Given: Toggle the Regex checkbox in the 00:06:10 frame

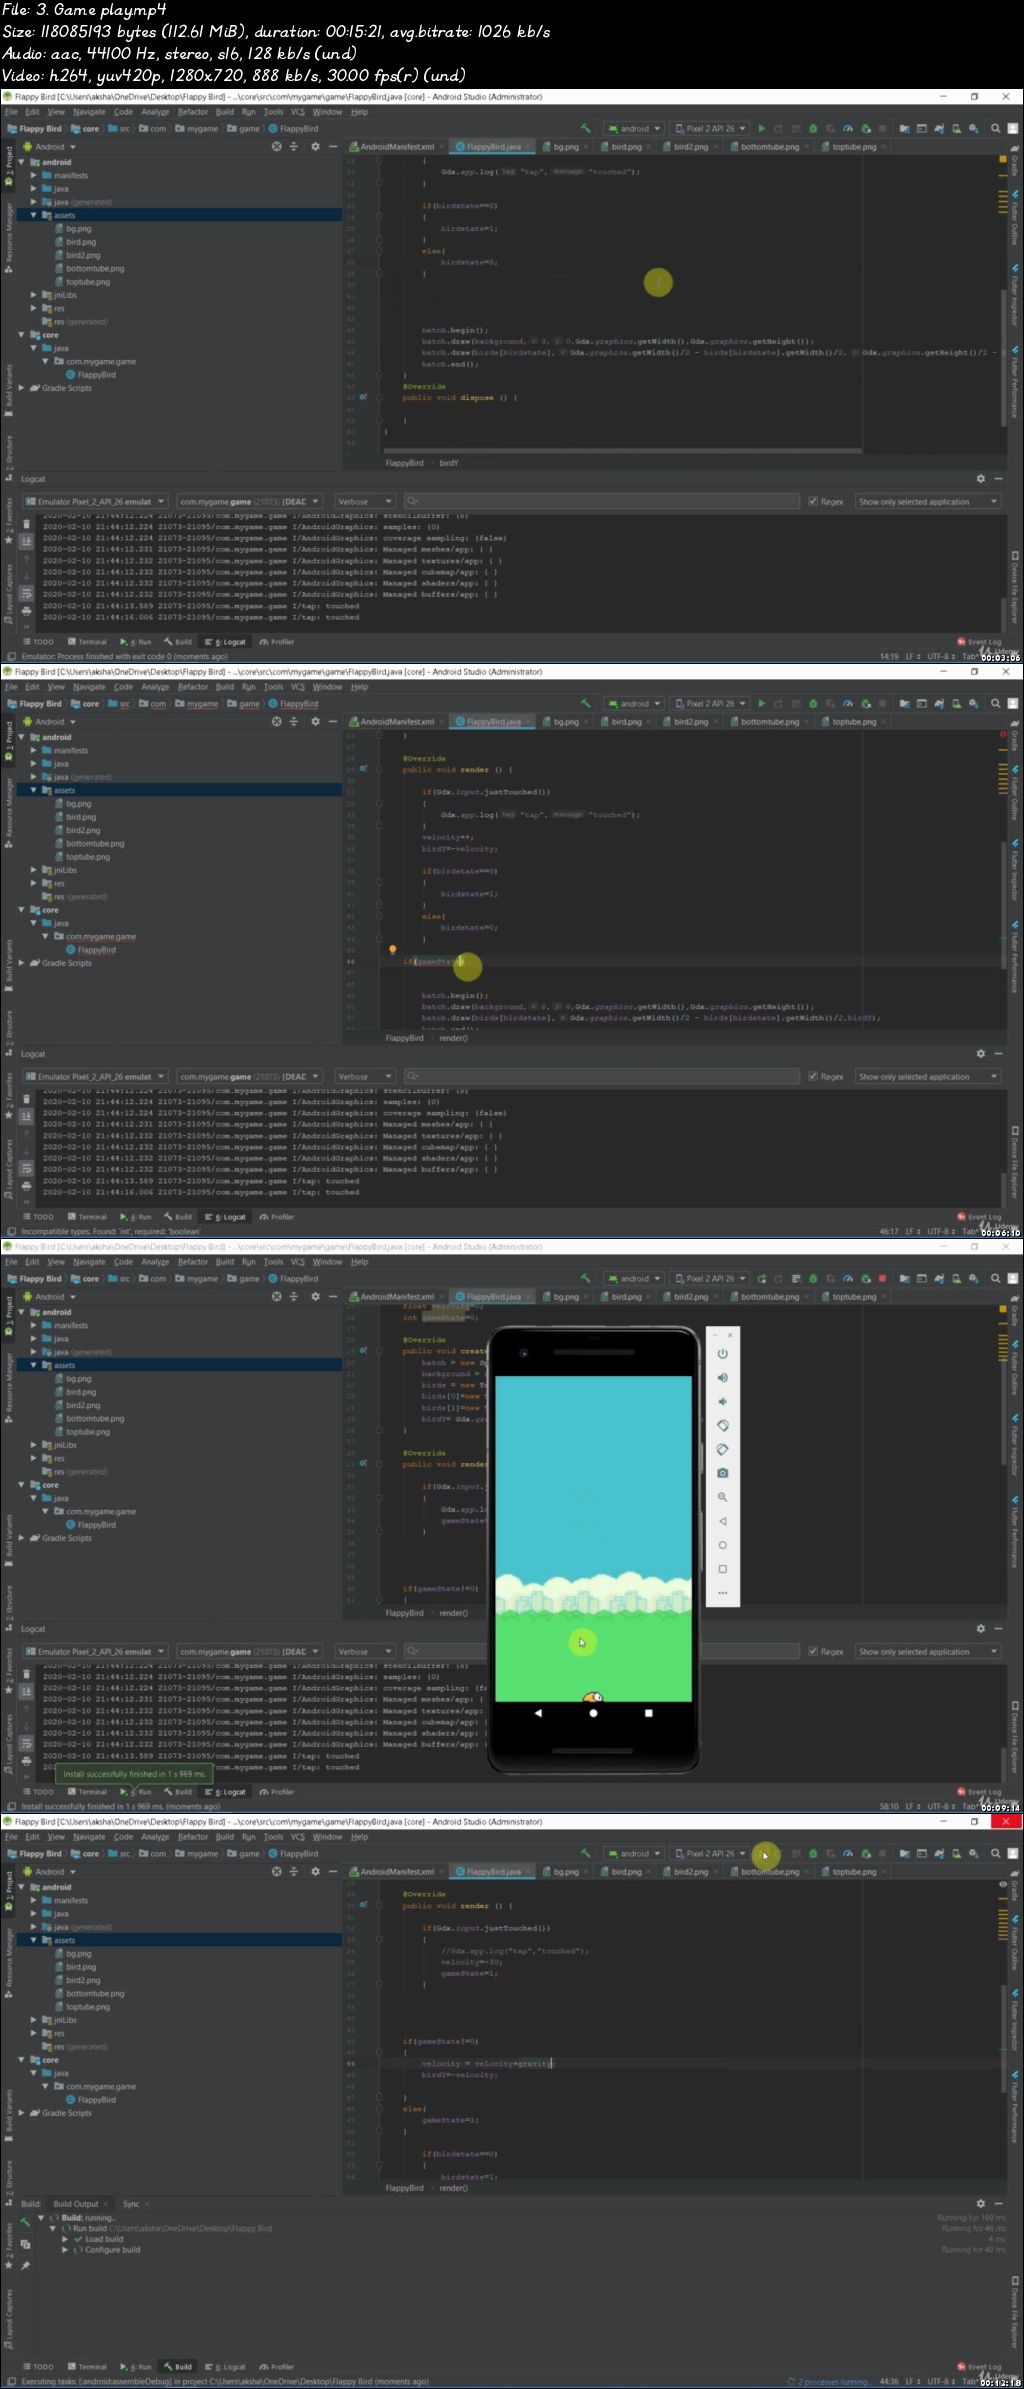Looking at the screenshot, I should (x=813, y=1077).
